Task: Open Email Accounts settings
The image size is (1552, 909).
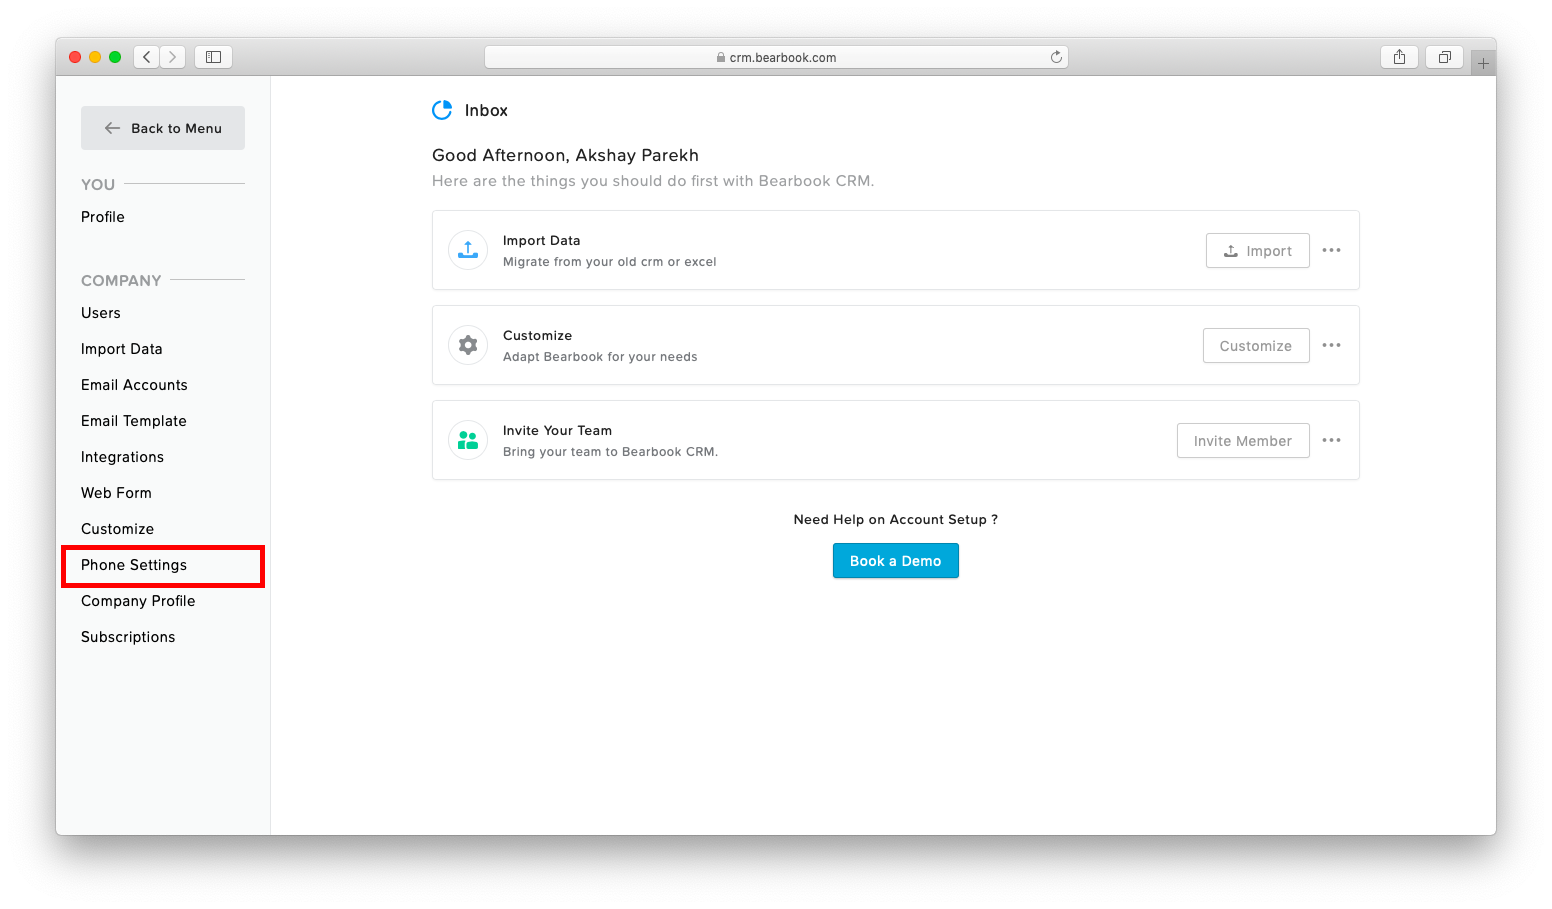Action: pyautogui.click(x=134, y=385)
